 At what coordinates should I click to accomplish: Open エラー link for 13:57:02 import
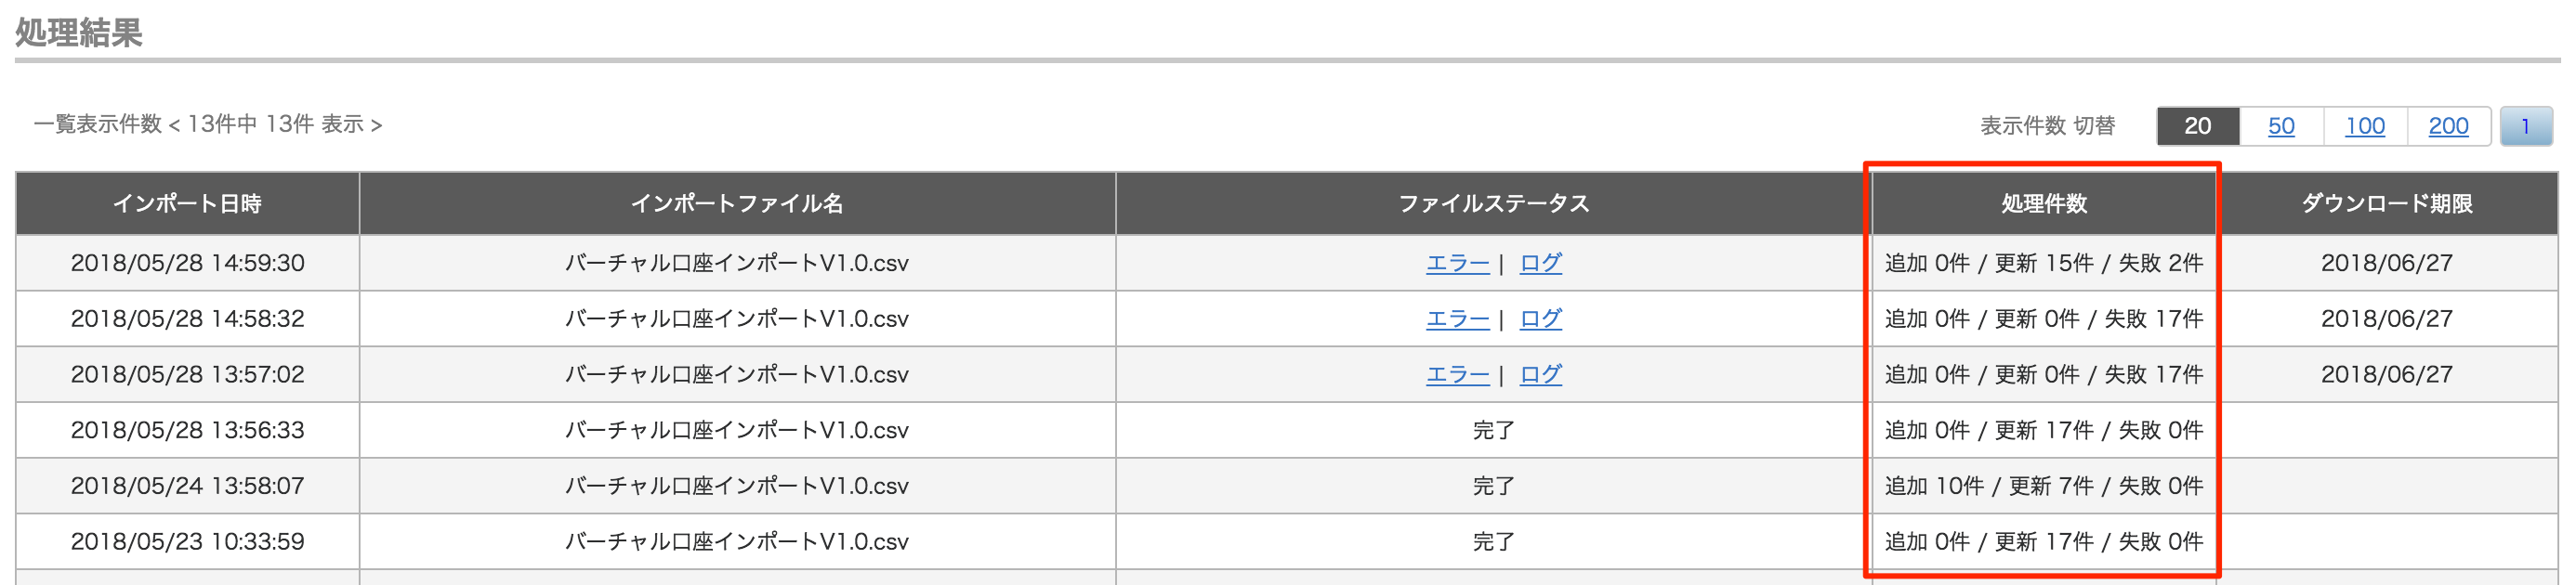1457,375
